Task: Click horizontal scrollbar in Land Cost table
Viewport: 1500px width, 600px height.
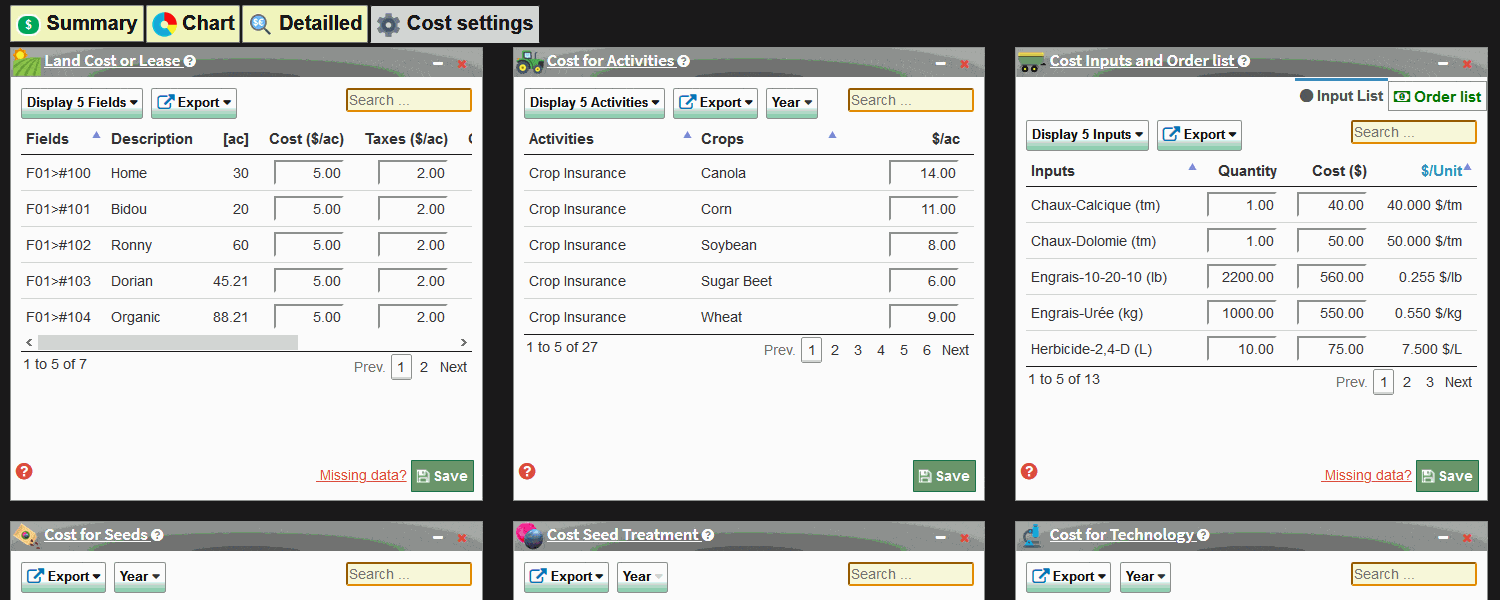Action: pyautogui.click(x=167, y=343)
